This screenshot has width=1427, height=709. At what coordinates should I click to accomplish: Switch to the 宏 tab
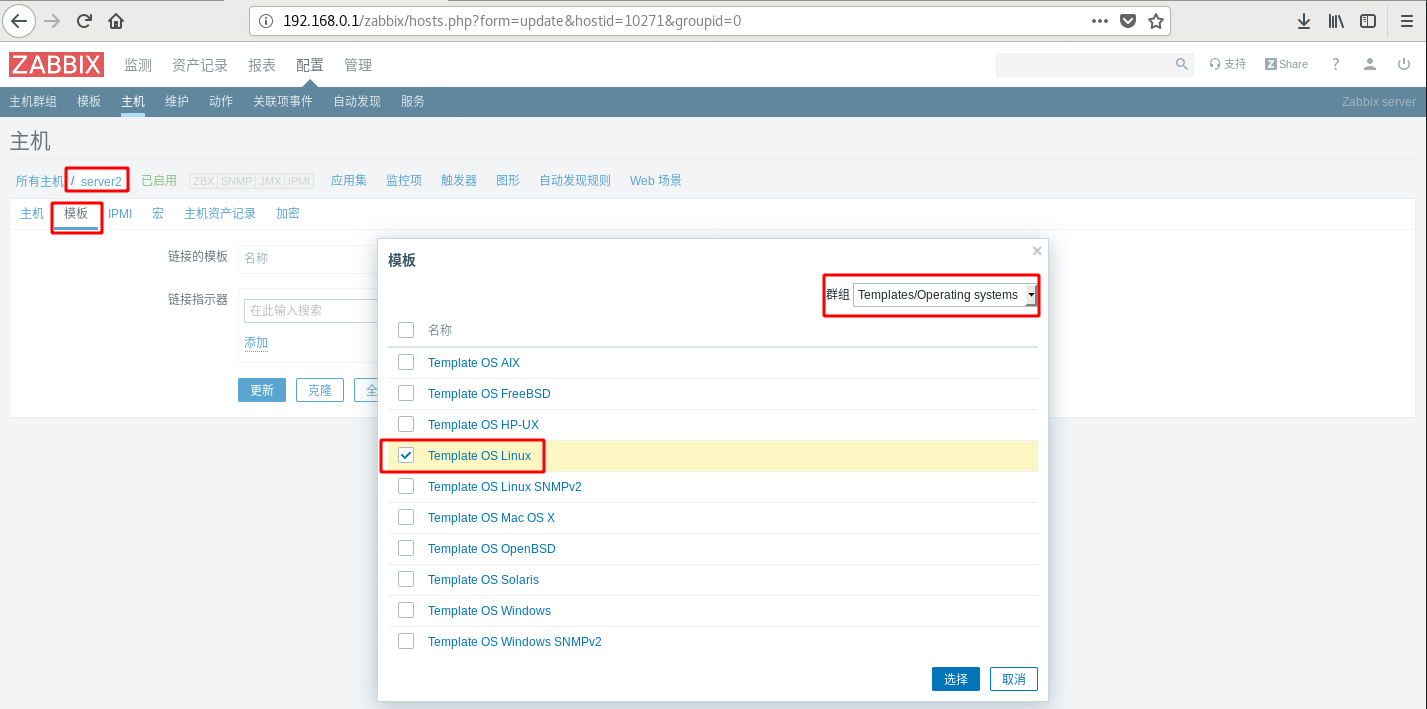tap(158, 214)
